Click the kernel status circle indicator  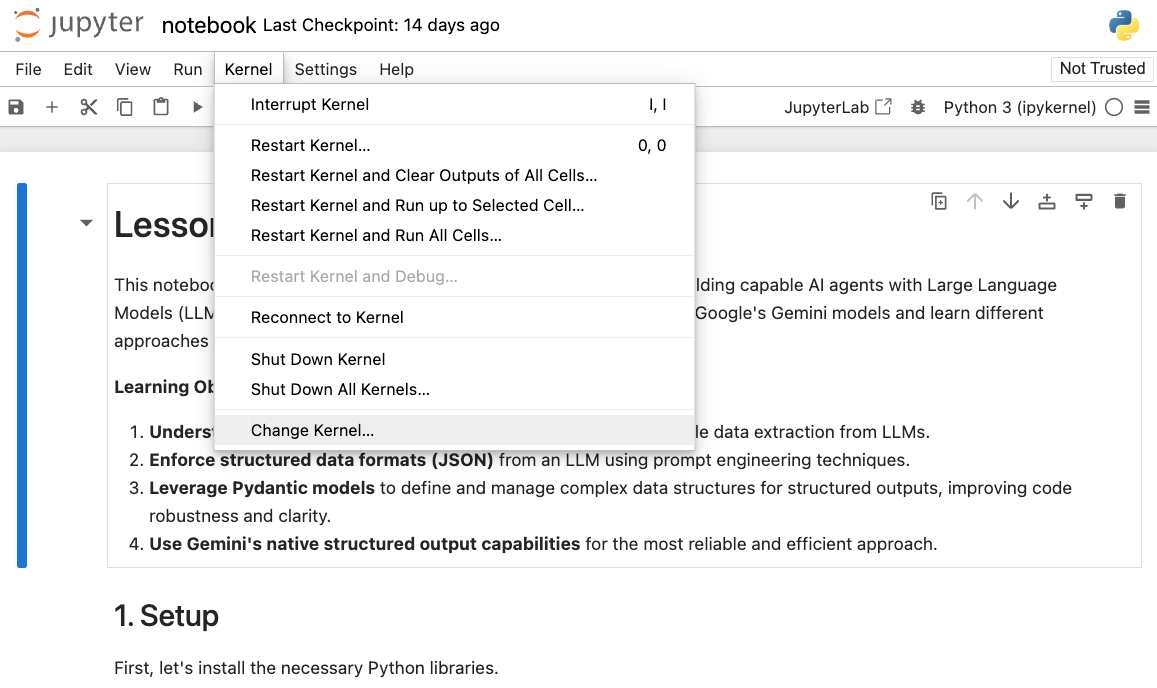(x=1114, y=107)
